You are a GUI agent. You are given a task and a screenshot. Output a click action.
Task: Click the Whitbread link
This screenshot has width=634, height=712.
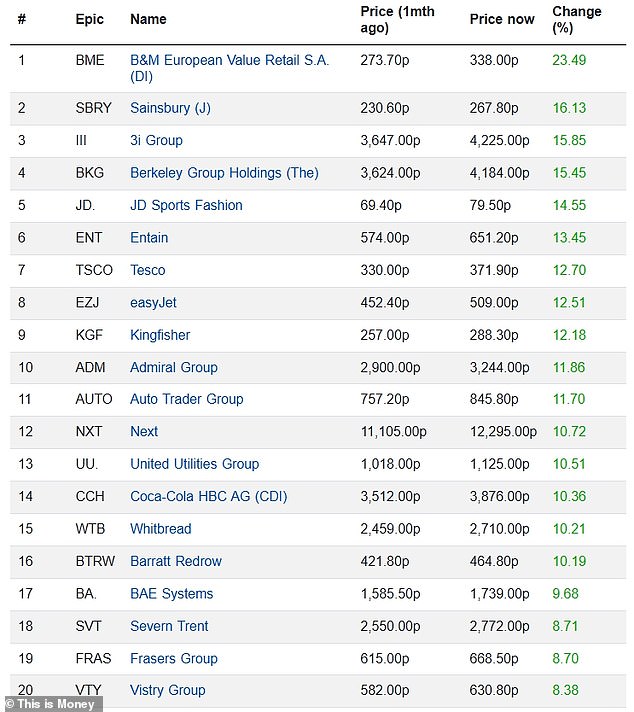[161, 529]
